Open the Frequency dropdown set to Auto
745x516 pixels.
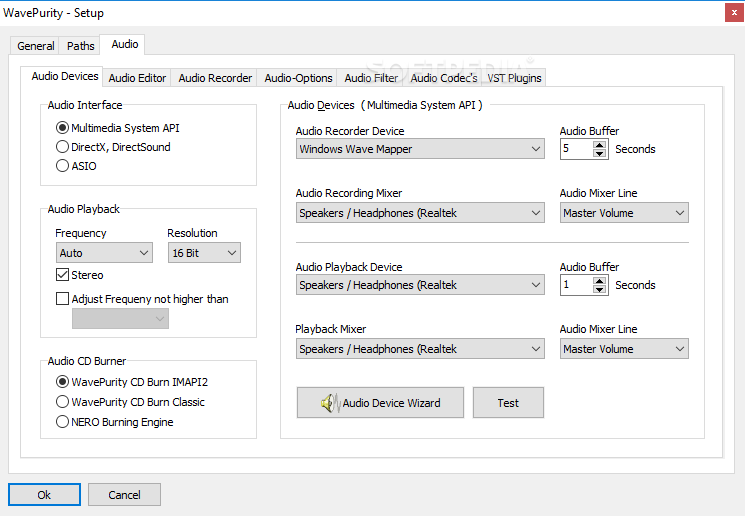coord(104,253)
